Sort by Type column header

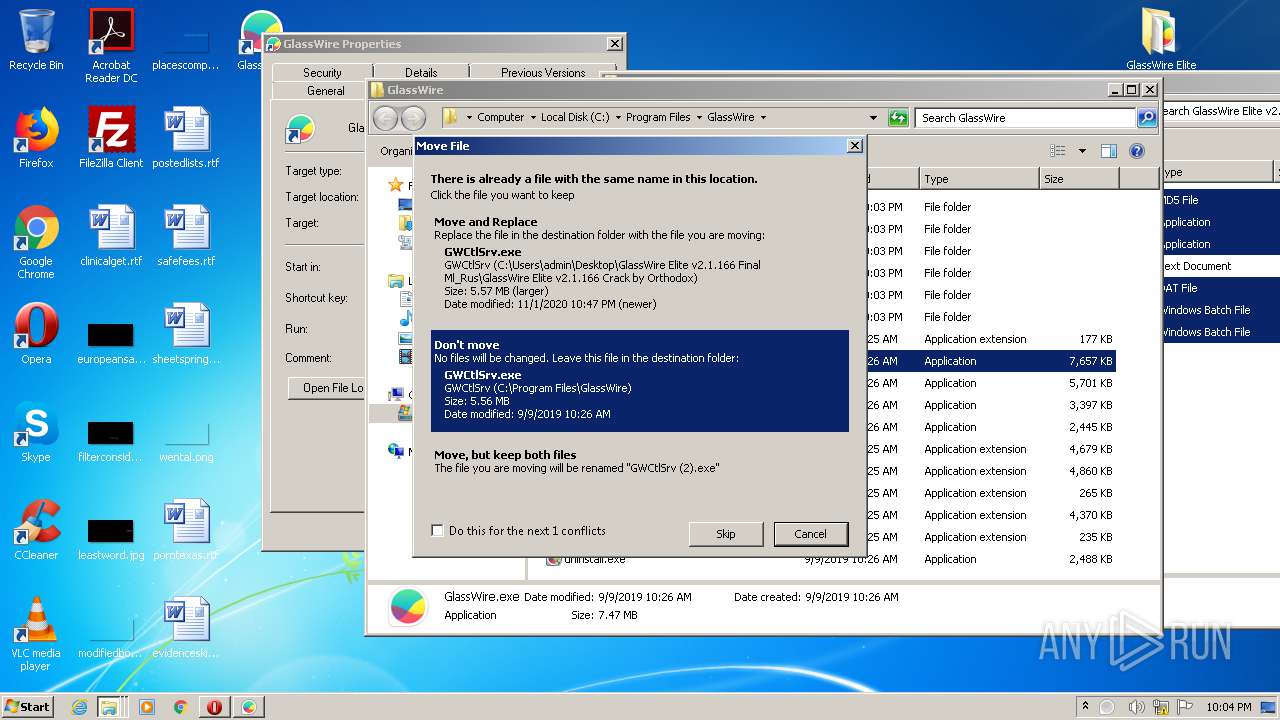979,179
